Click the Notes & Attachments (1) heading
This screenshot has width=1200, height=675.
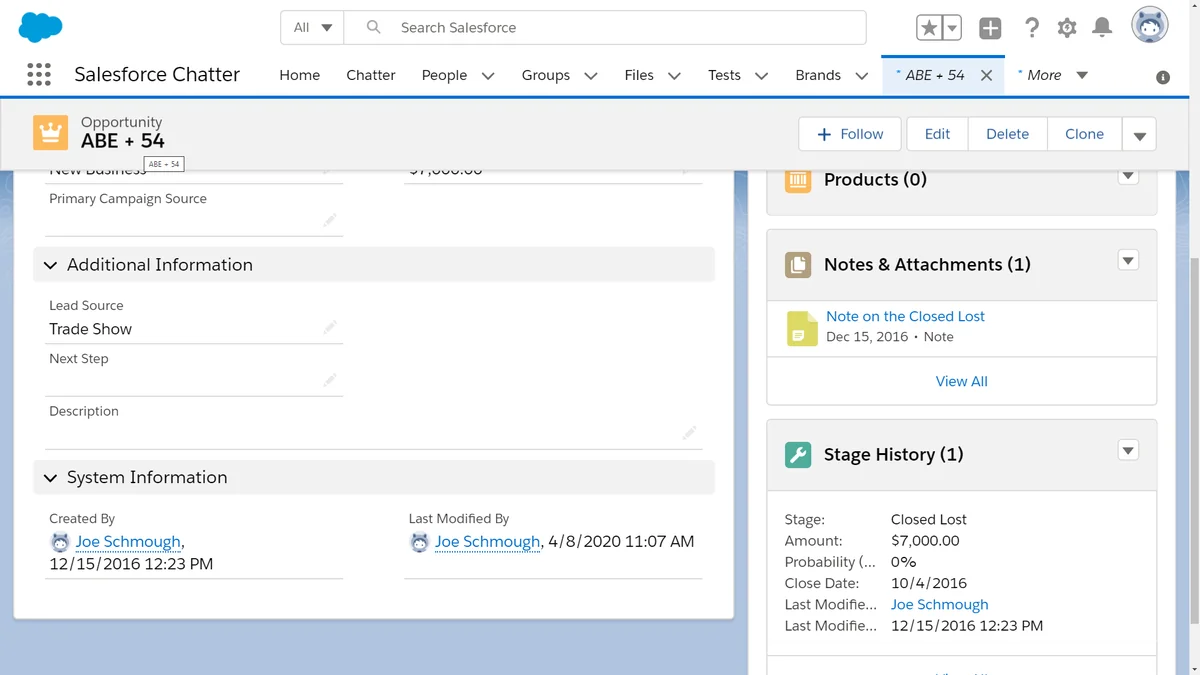pyautogui.click(x=927, y=264)
